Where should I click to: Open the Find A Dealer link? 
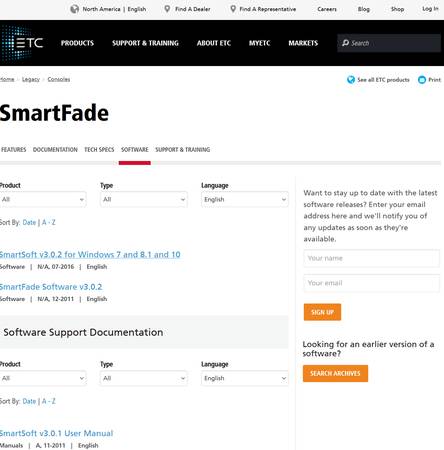coord(193,9)
